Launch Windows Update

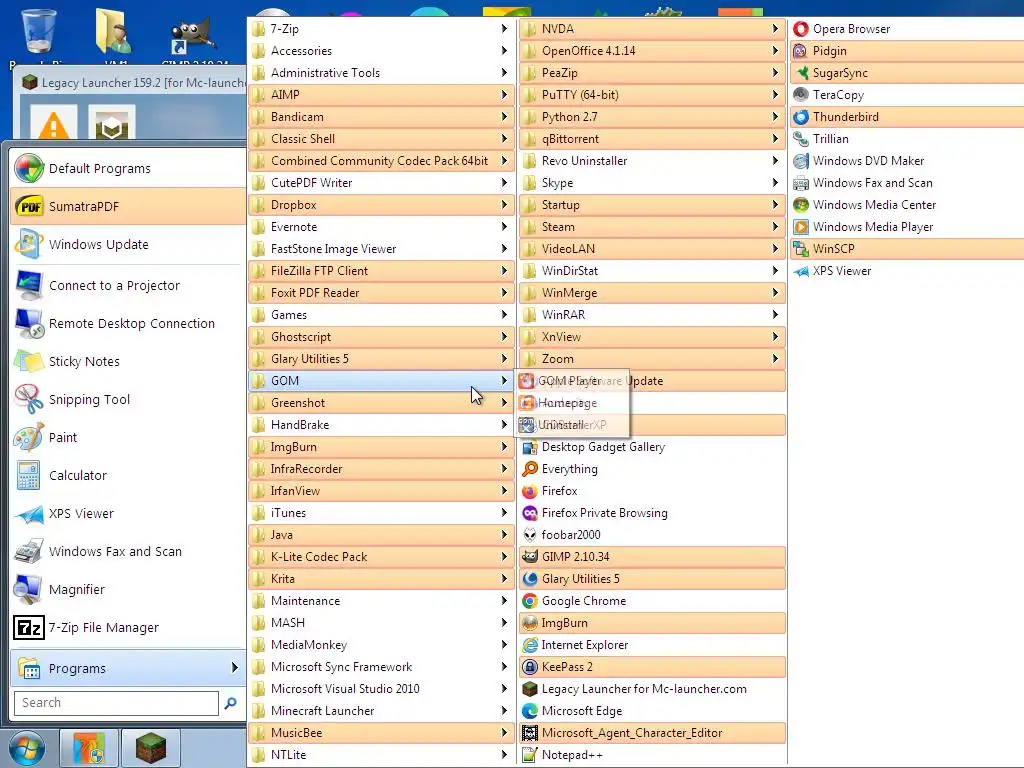(128, 244)
